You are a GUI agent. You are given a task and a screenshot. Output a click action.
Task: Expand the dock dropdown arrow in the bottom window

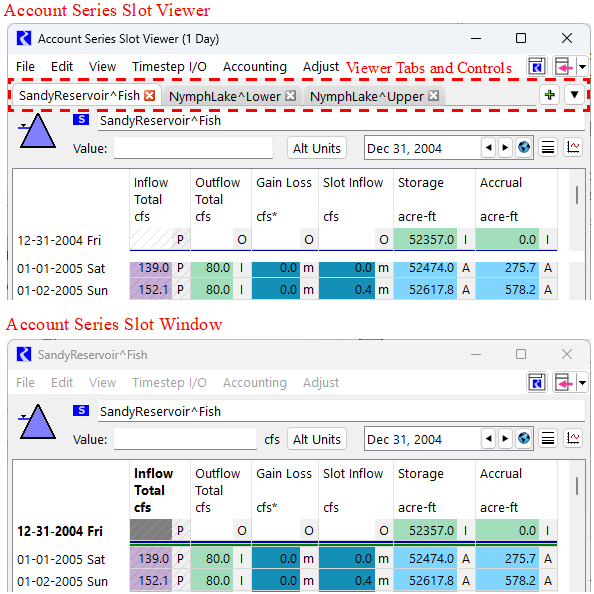pyautogui.click(x=582, y=383)
